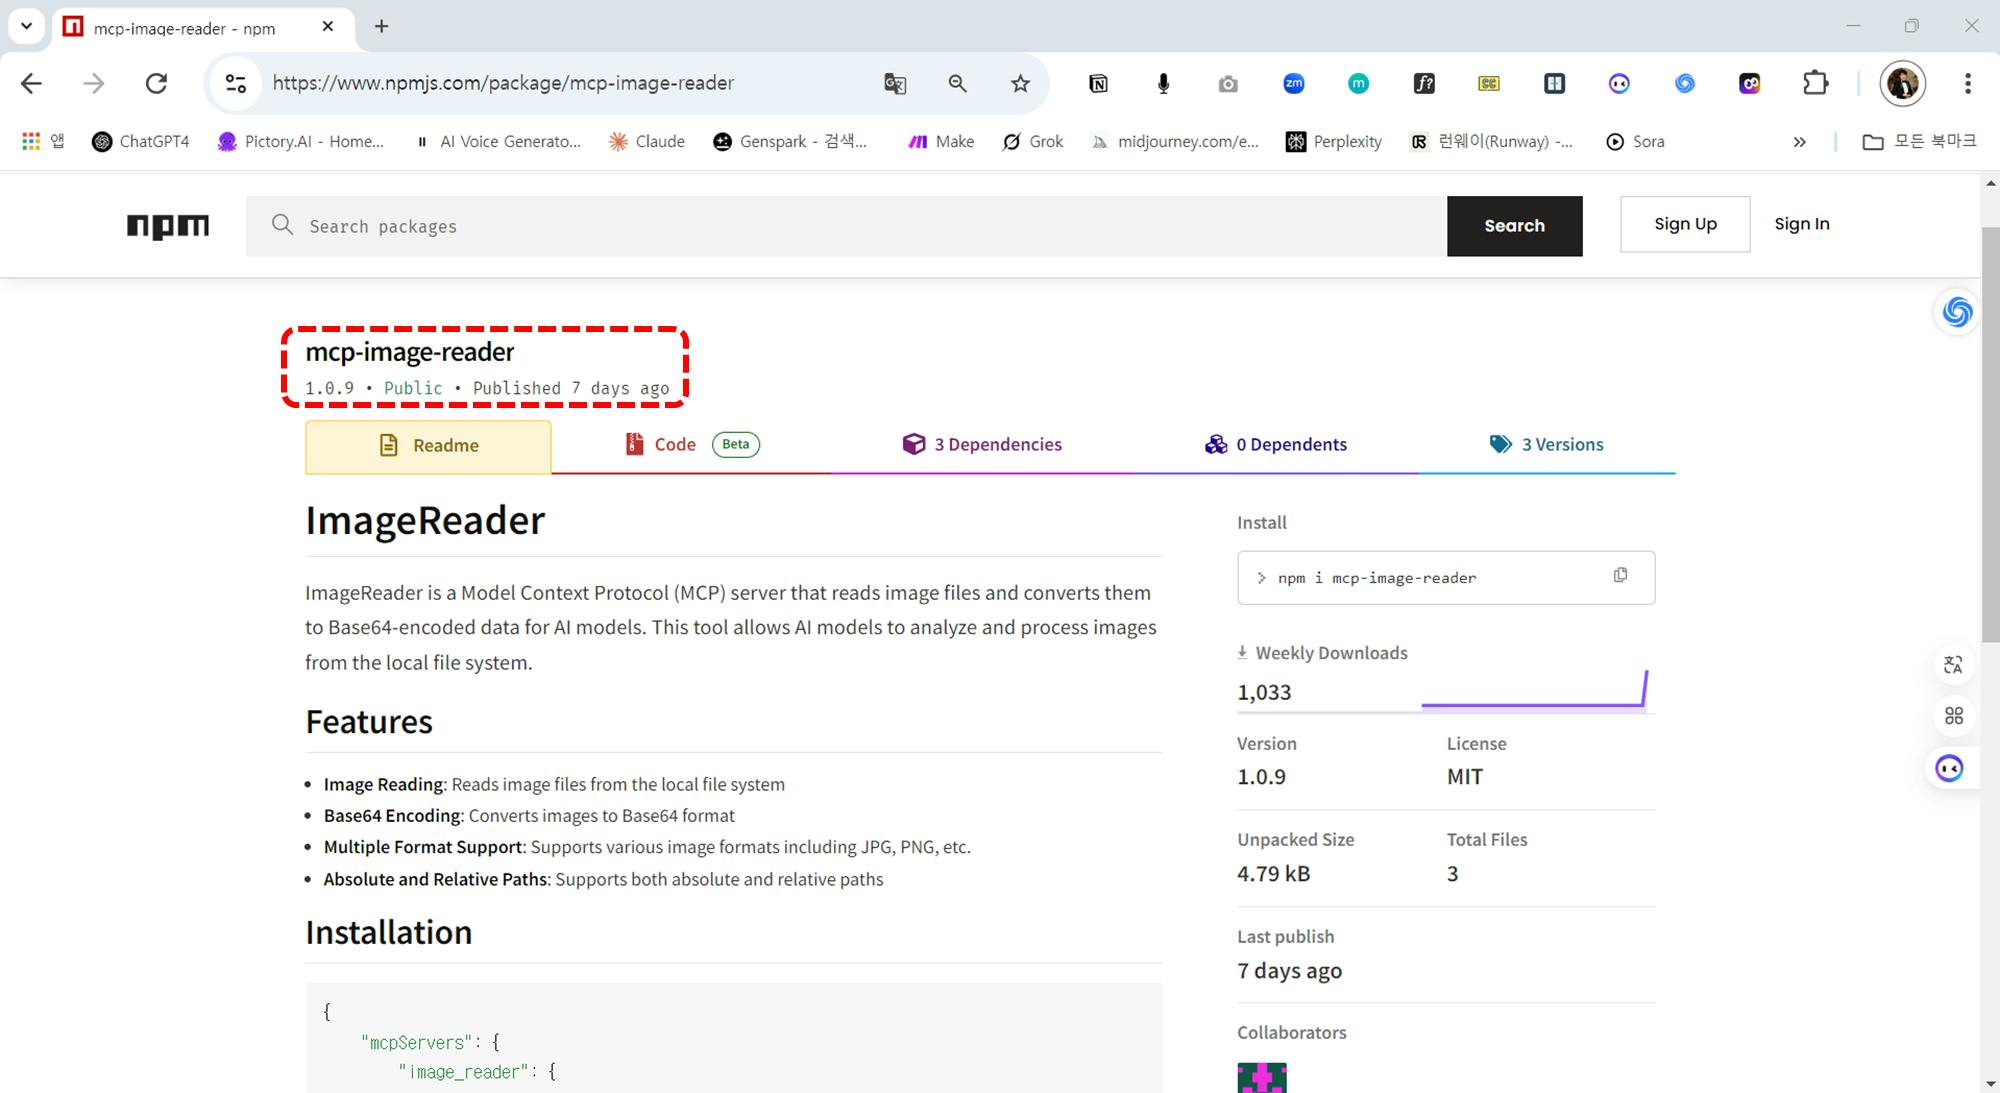Open the Chrome three-dot menu
This screenshot has height=1093, width=2000.
[x=1967, y=84]
